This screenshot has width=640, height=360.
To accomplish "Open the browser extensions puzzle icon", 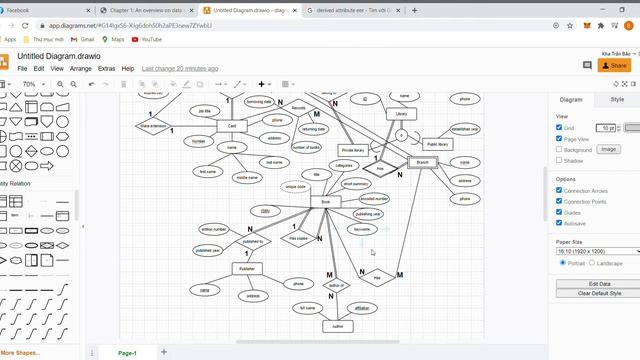I will pyautogui.click(x=601, y=25).
